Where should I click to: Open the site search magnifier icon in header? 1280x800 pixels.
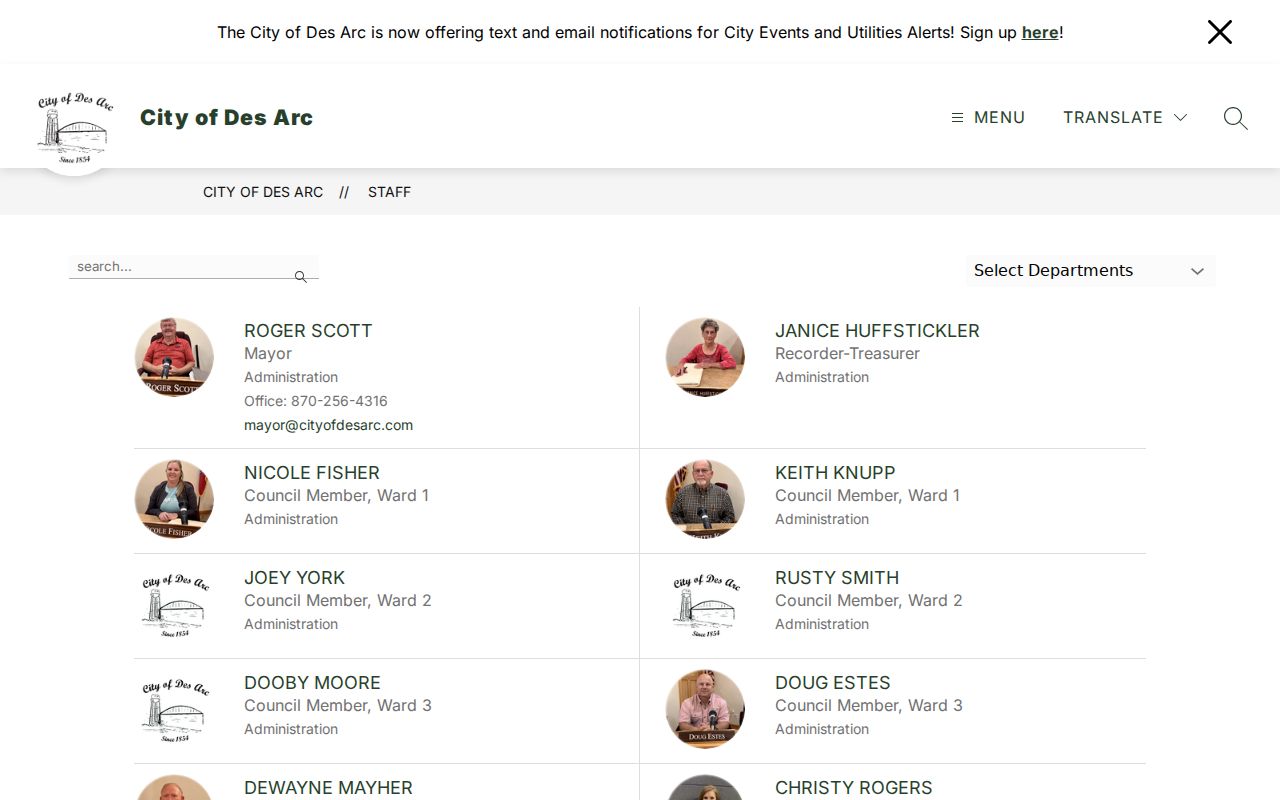click(x=1235, y=118)
